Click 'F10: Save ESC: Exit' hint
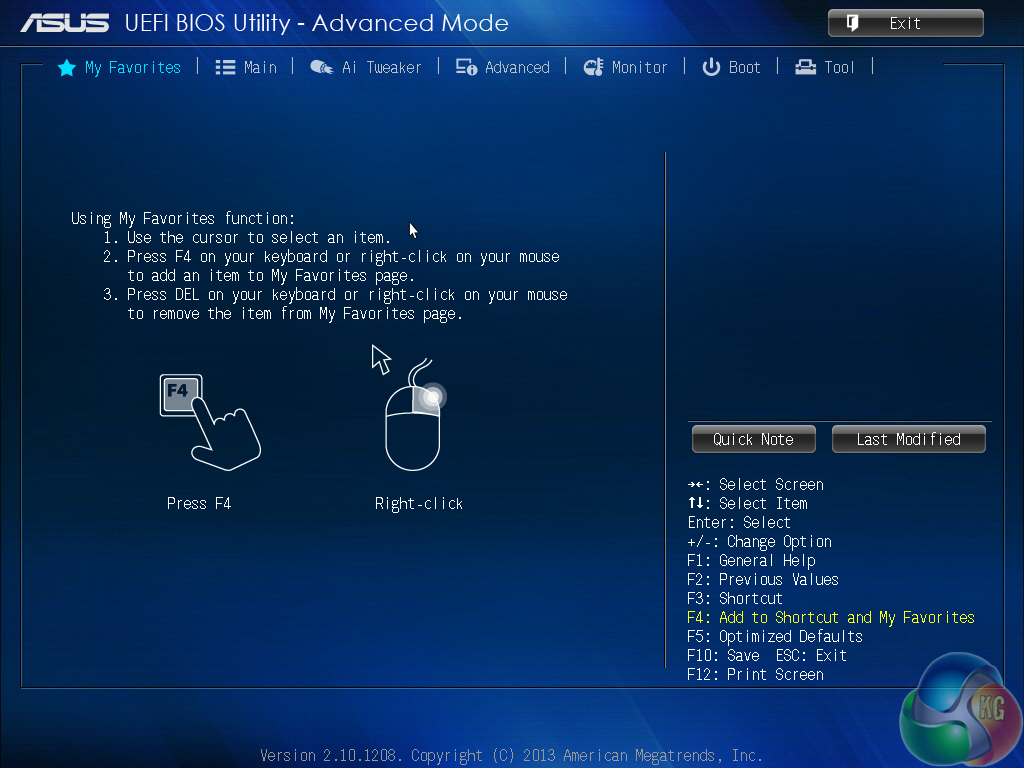The height and width of the screenshot is (768, 1024). coord(767,656)
